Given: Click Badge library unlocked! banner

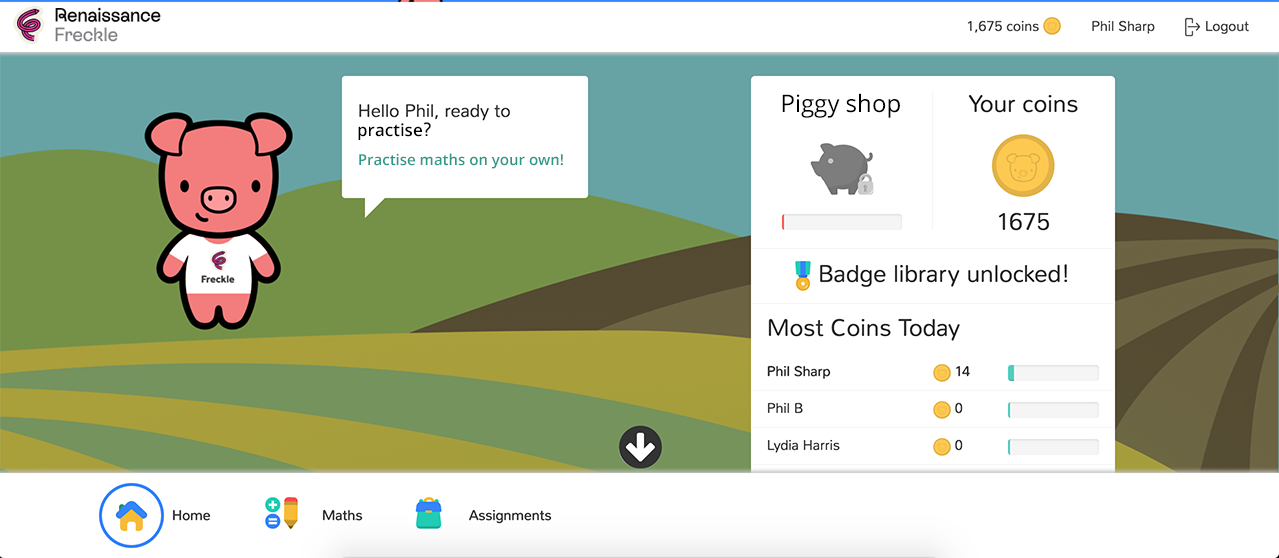Looking at the screenshot, I should pos(932,275).
